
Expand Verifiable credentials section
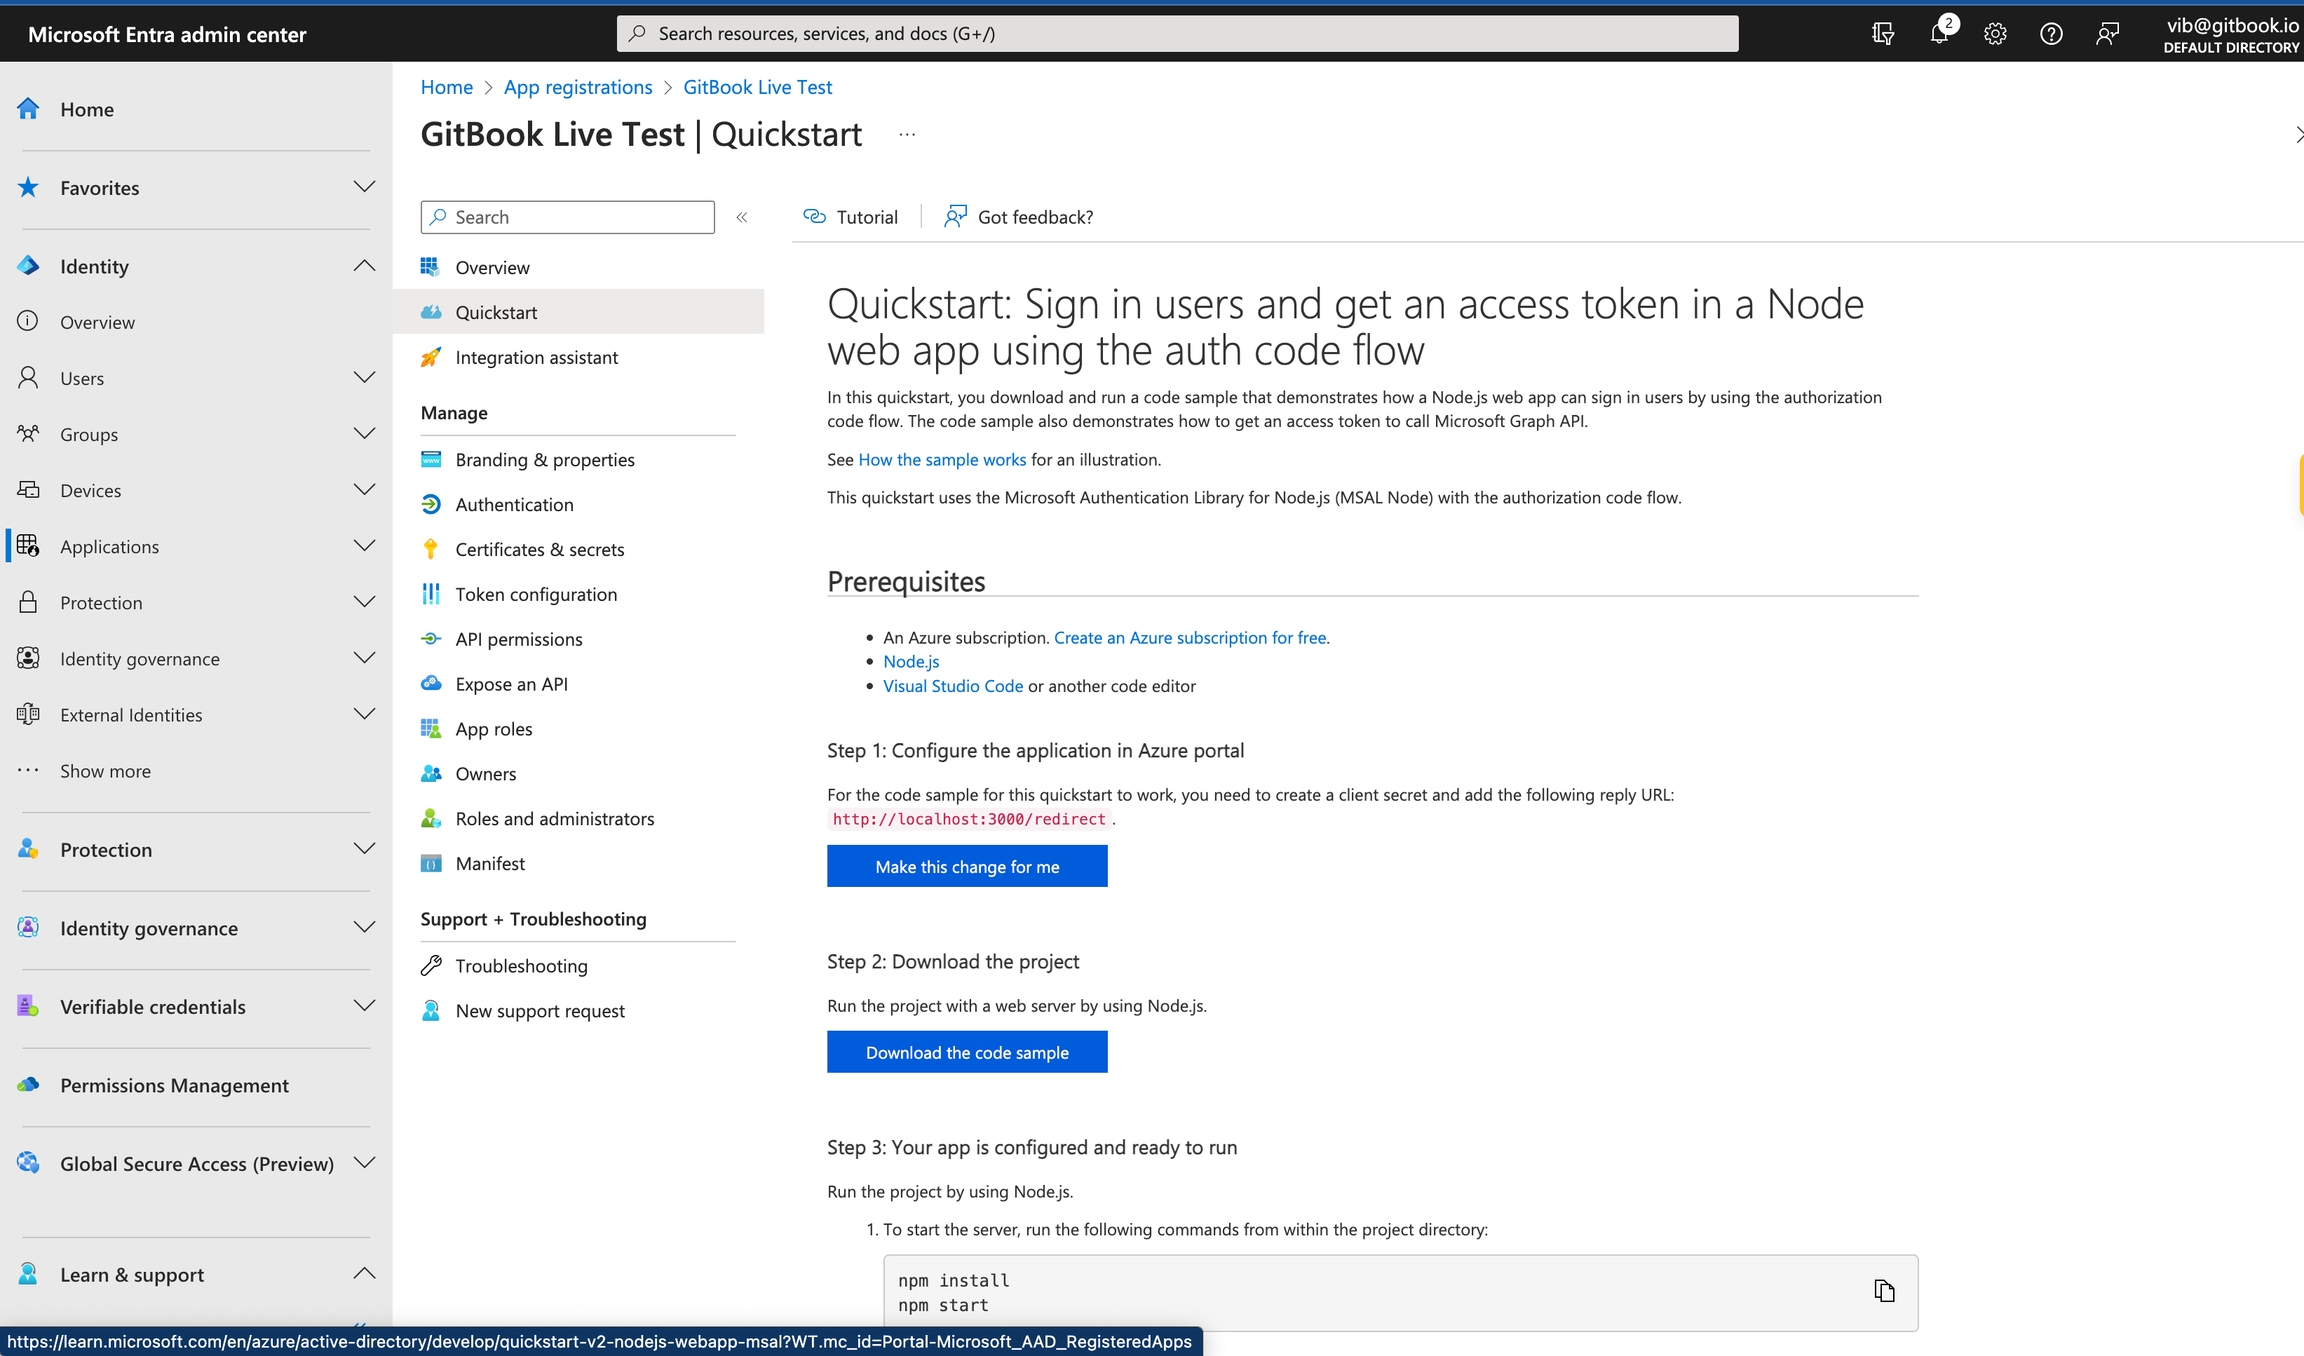click(x=365, y=1006)
